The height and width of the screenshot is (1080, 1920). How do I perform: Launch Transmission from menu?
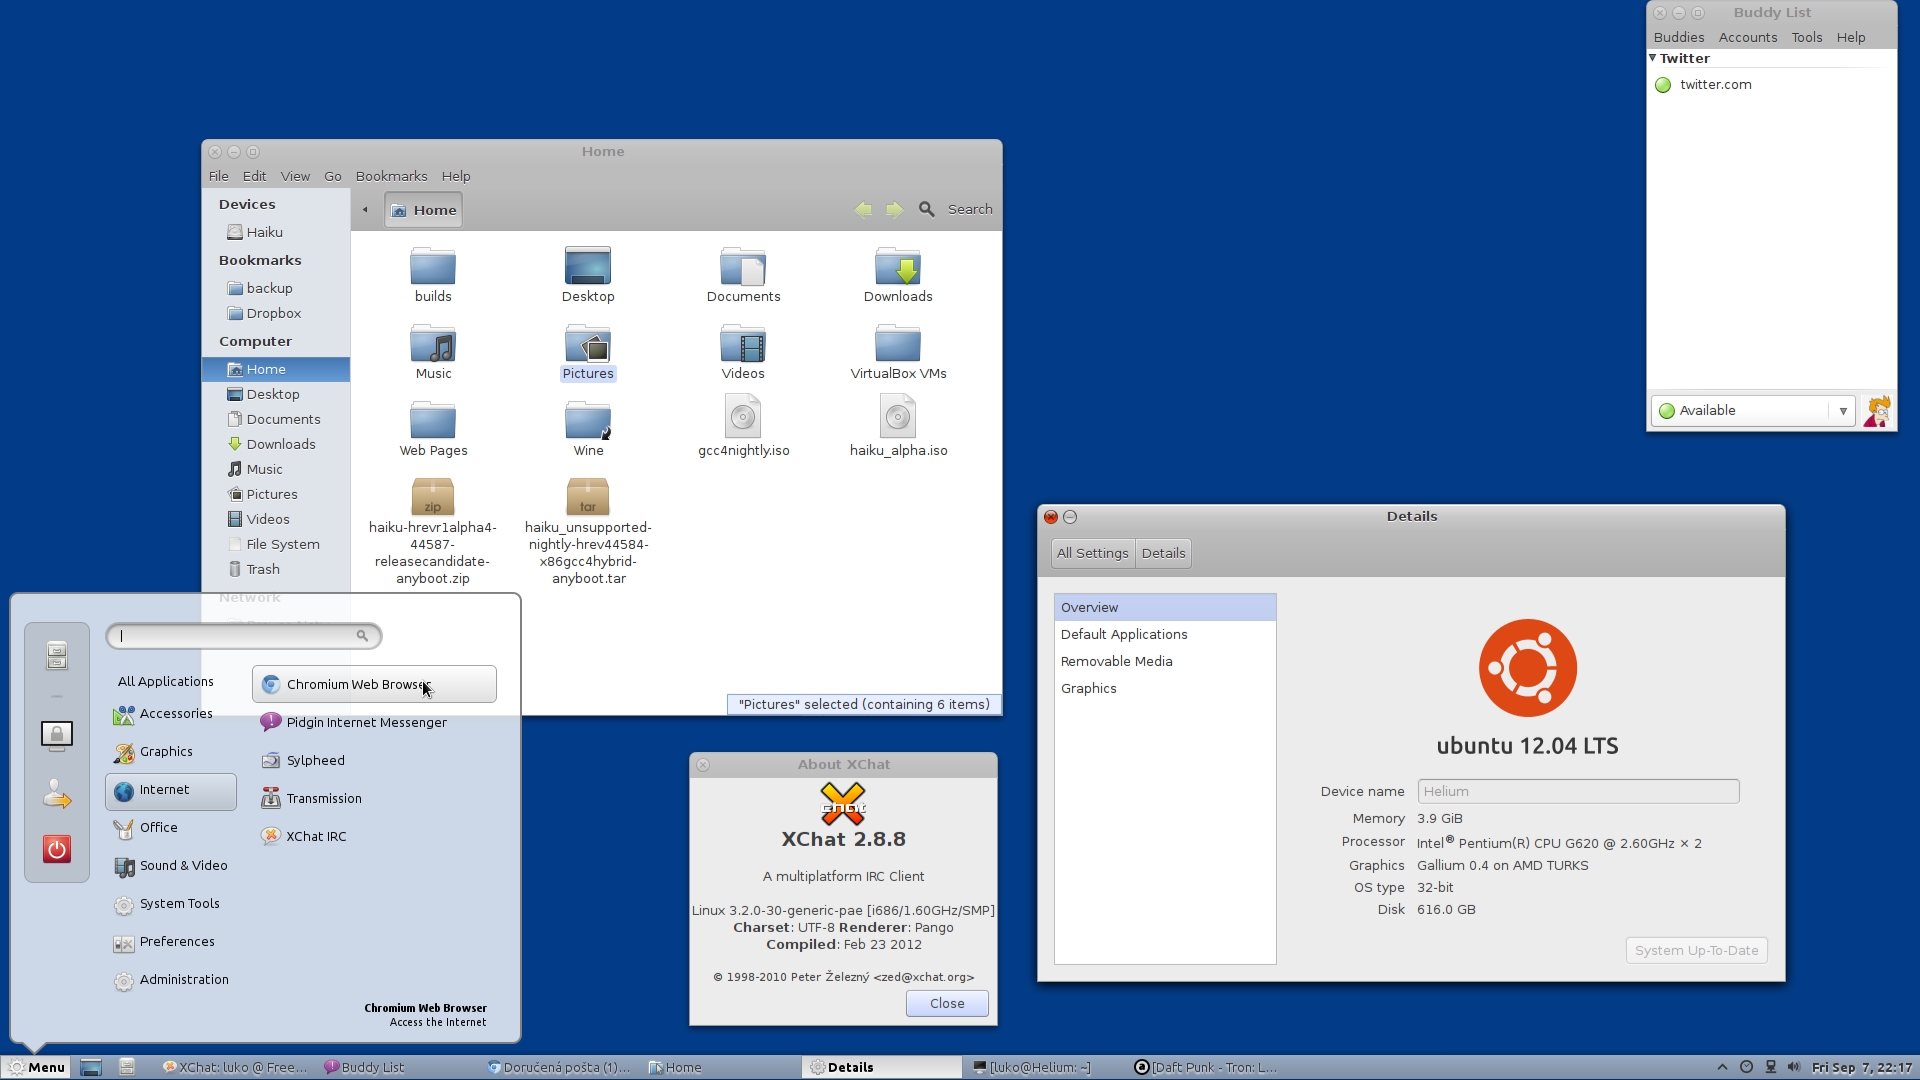374,799
